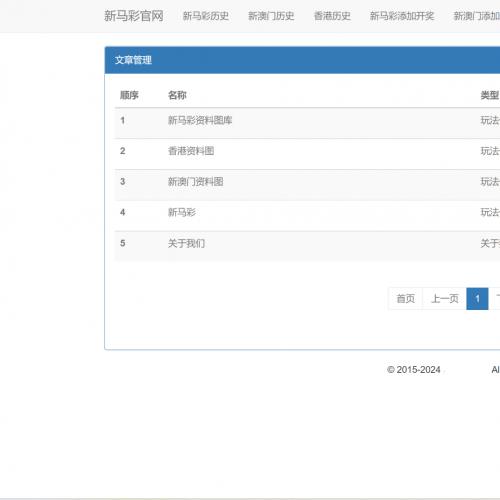The height and width of the screenshot is (500, 500).
Task: Click order number 2 in the table
Action: pos(123,151)
